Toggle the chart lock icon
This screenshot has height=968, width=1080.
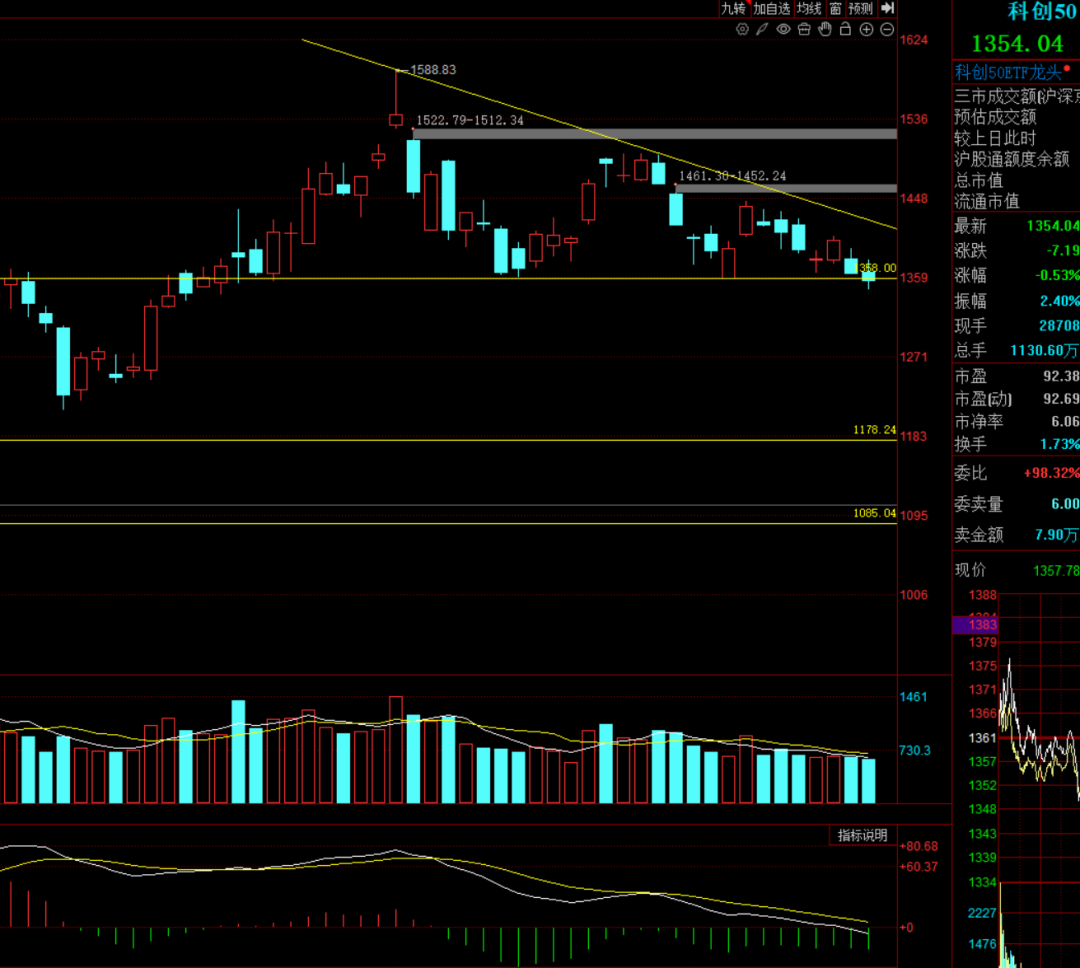point(846,29)
